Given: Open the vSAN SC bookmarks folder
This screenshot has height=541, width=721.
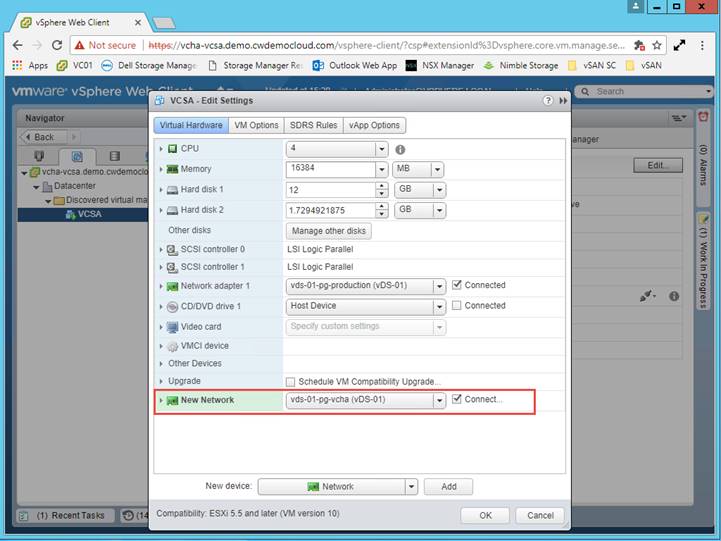Looking at the screenshot, I should (x=591, y=65).
